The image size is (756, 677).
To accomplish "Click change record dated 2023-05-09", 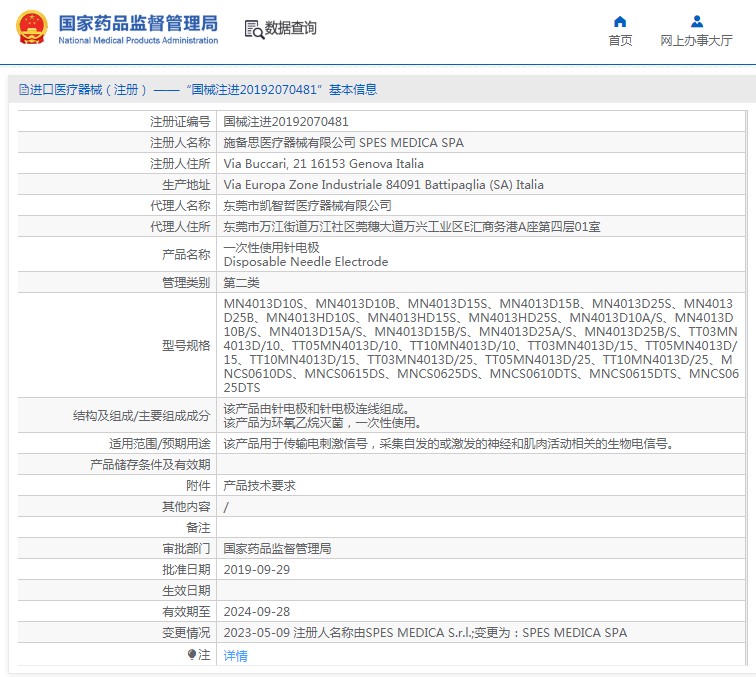I will pyautogui.click(x=425, y=633).
